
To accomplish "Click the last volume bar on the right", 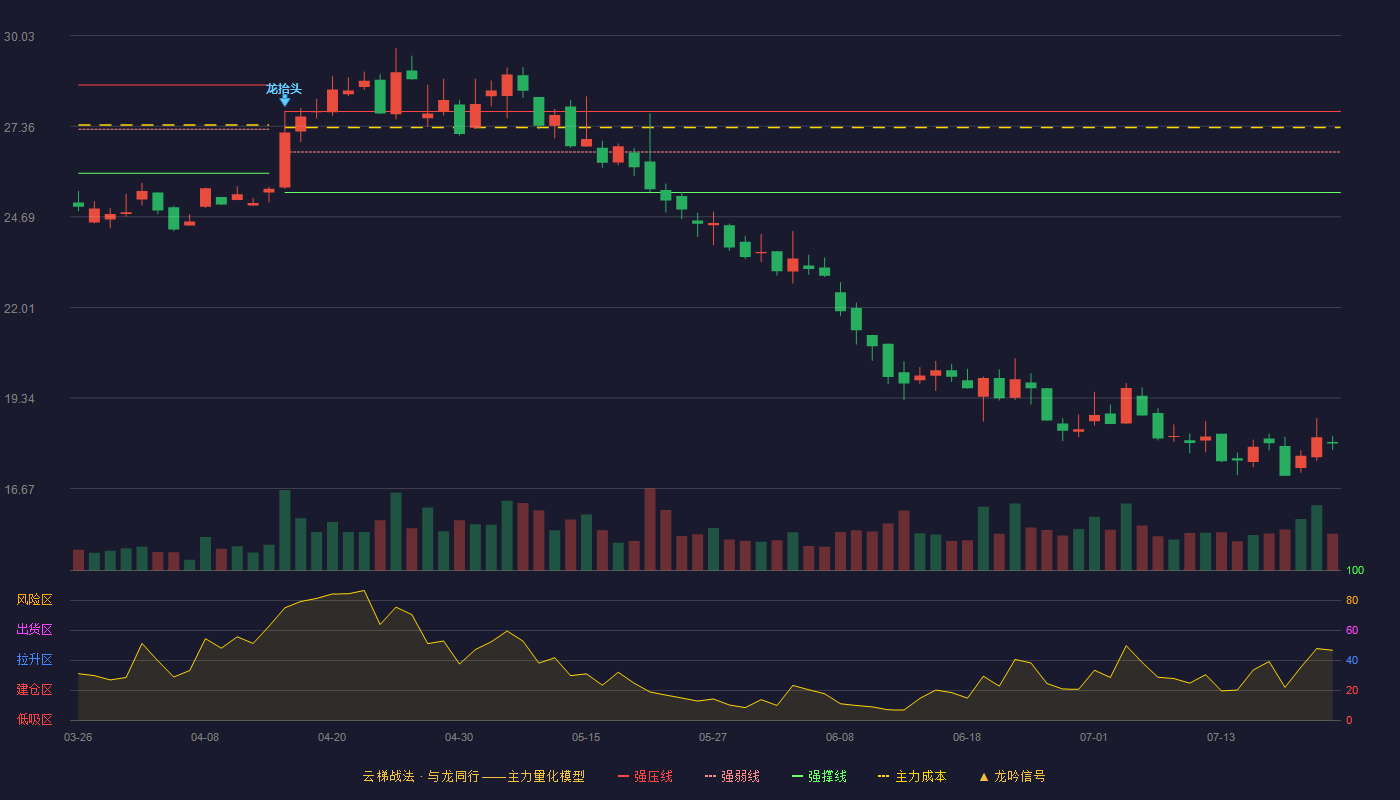I will coord(1332,552).
